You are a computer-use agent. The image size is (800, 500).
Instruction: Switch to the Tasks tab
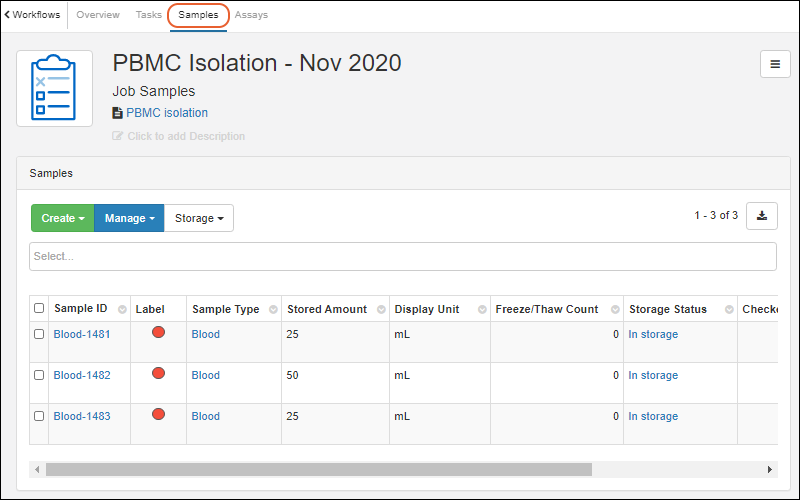pos(148,15)
